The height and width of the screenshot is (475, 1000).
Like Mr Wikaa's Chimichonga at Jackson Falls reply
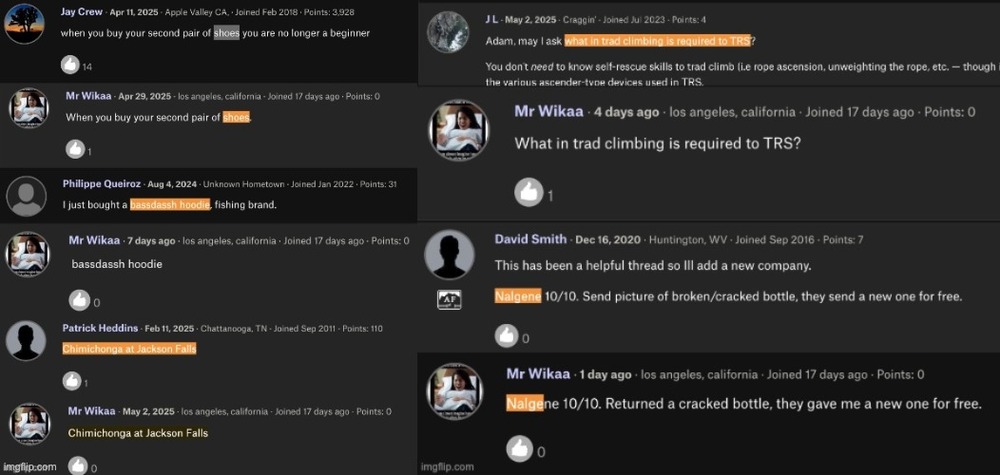click(77, 465)
